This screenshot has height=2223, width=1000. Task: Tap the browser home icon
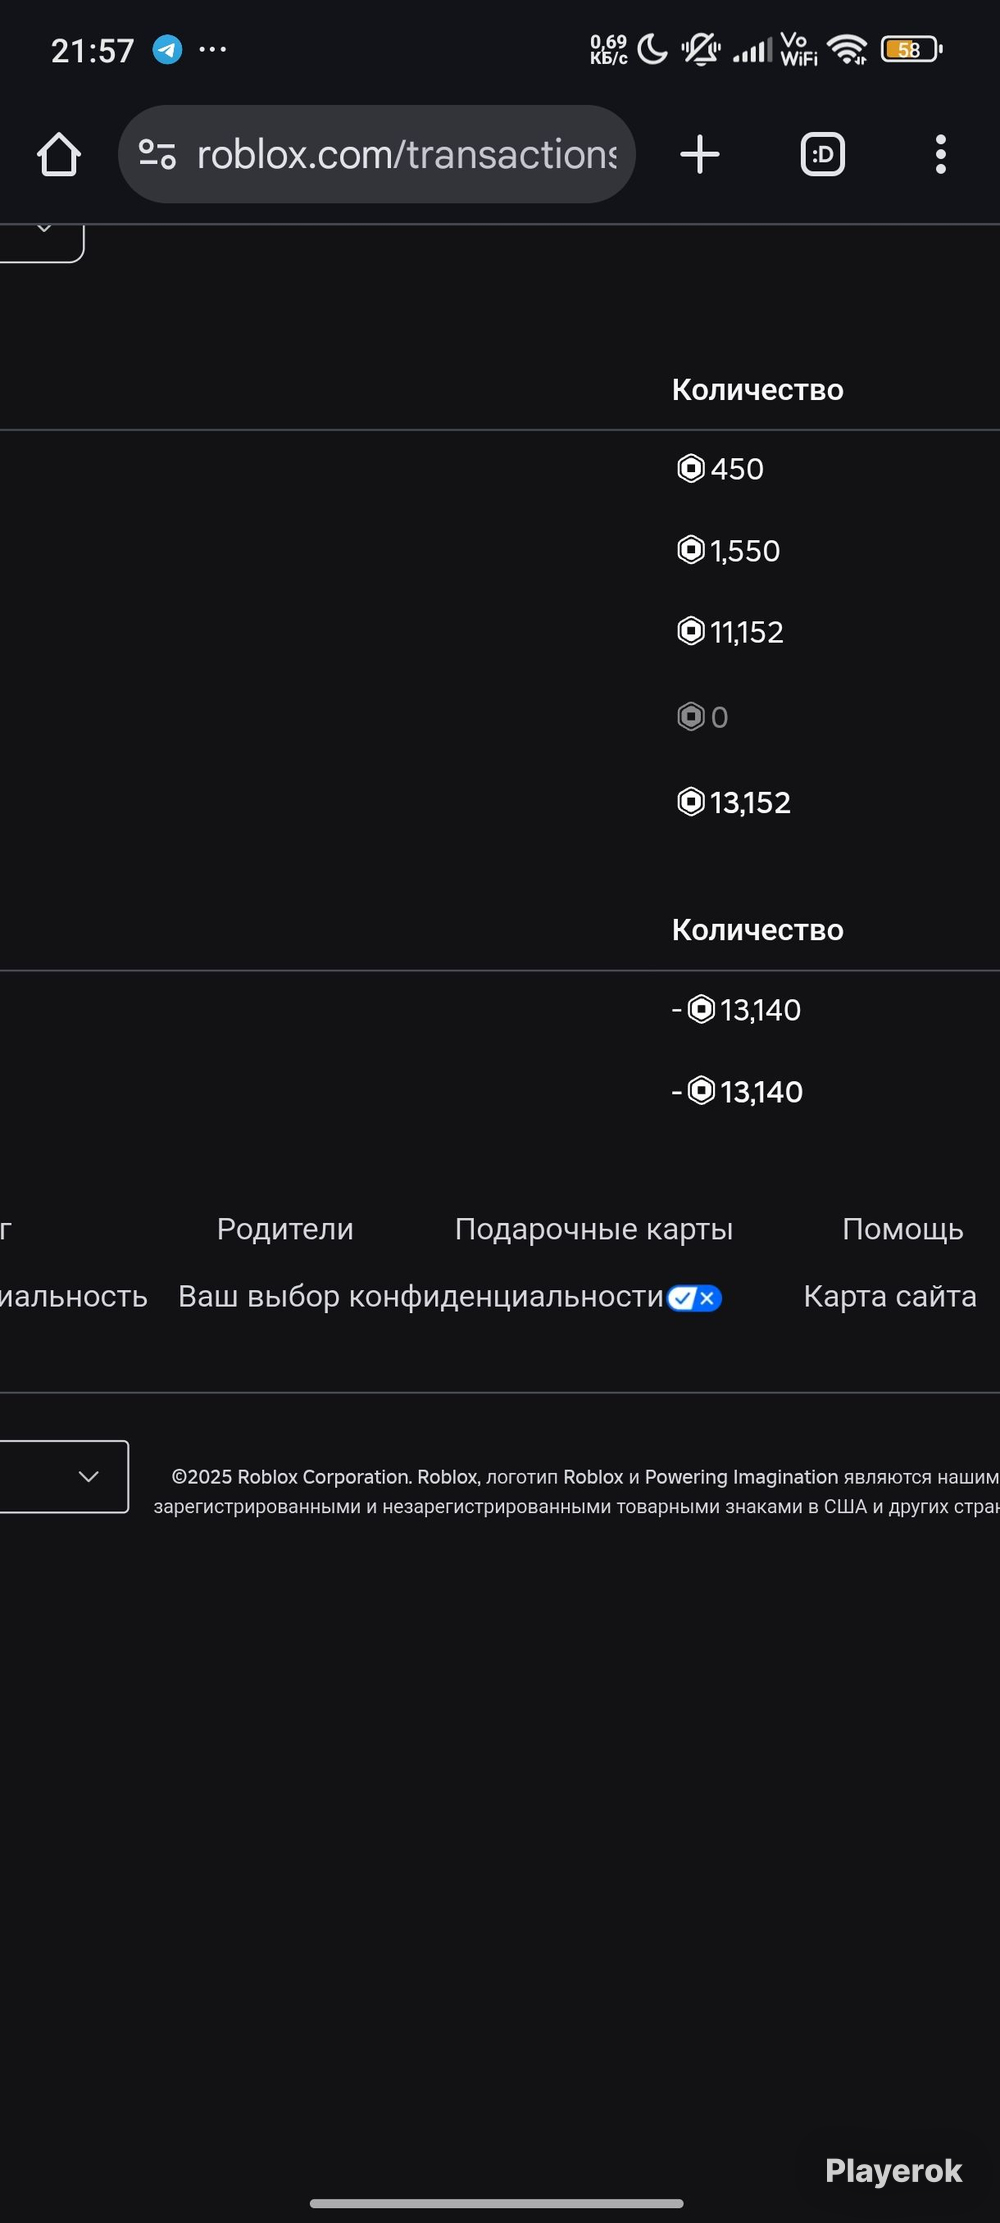(59, 155)
